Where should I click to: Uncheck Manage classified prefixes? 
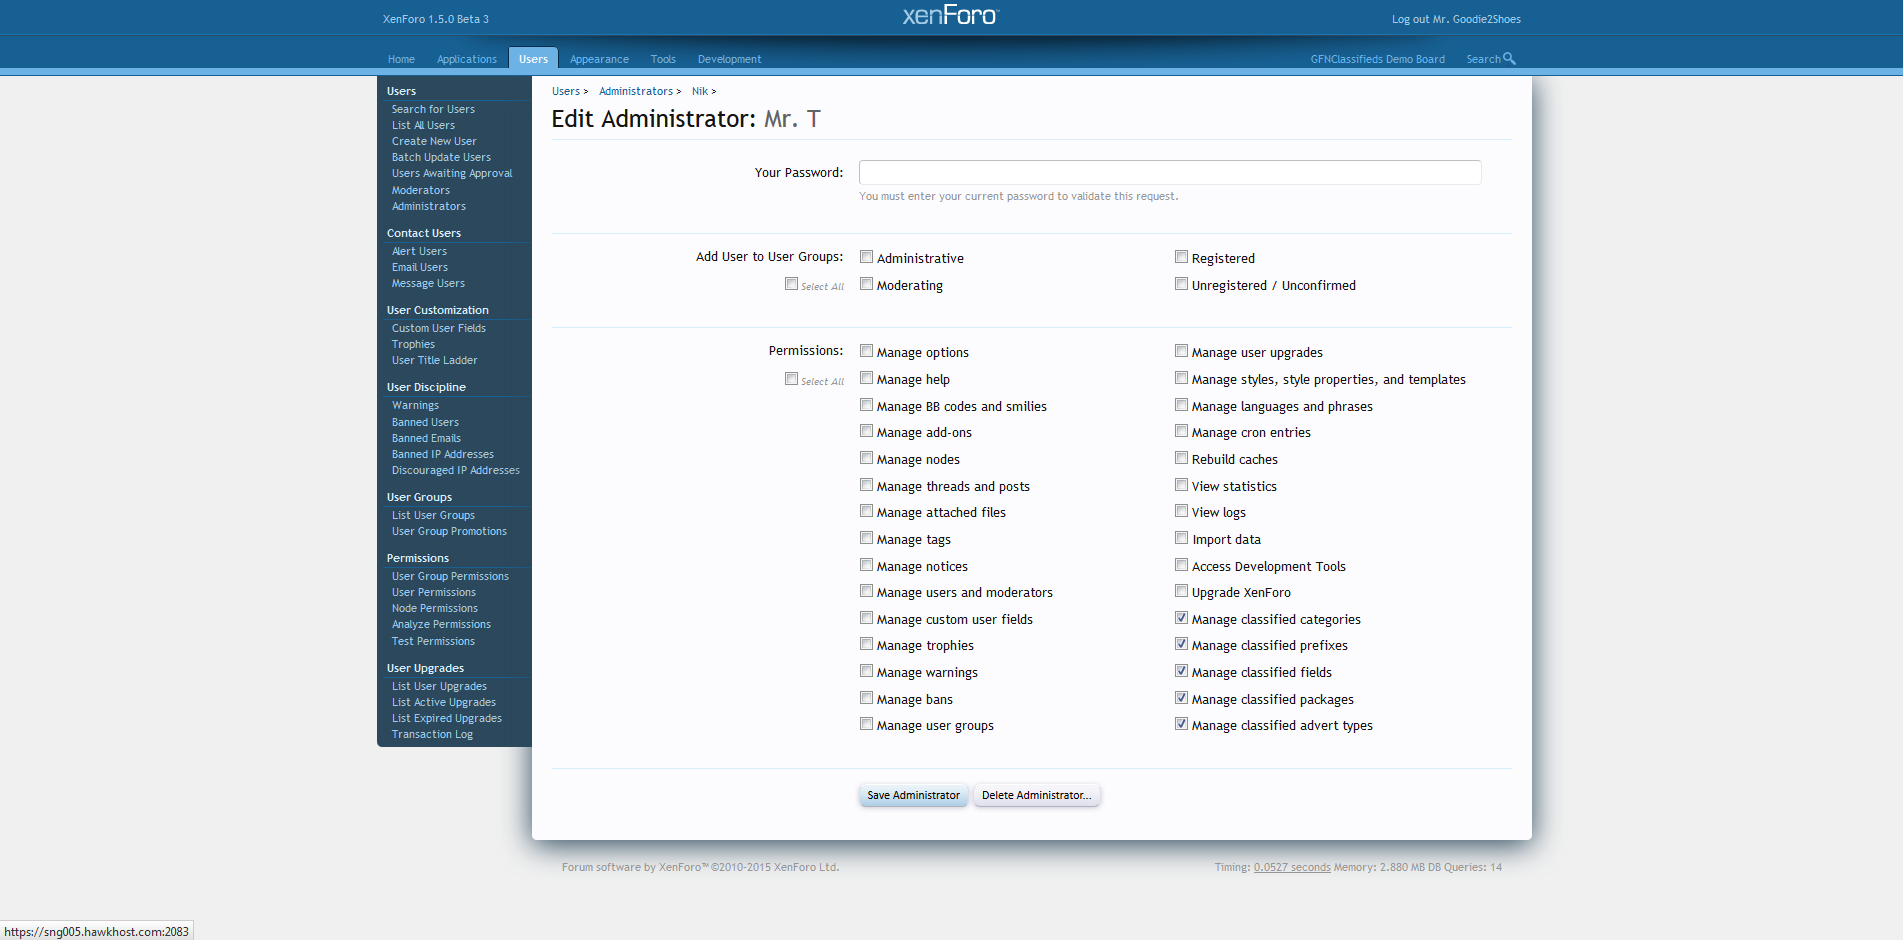click(1182, 644)
